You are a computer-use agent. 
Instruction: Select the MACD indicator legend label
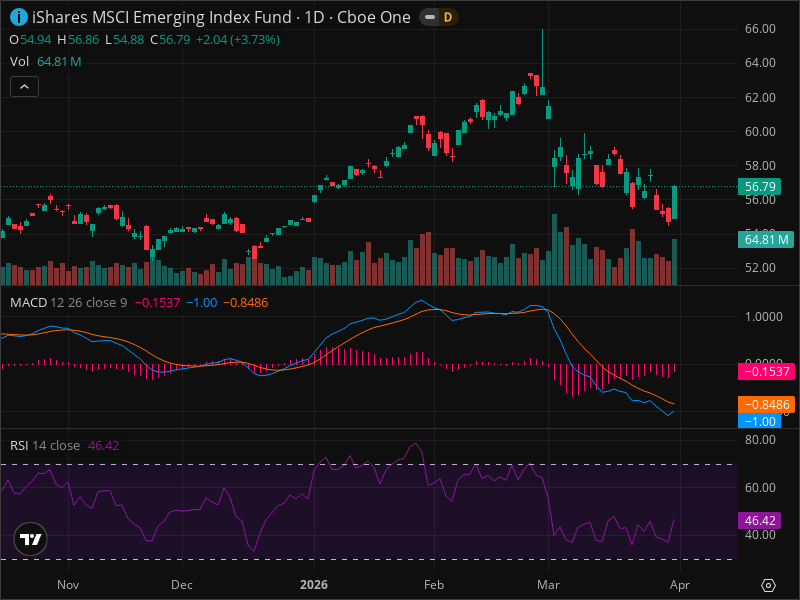pos(29,303)
